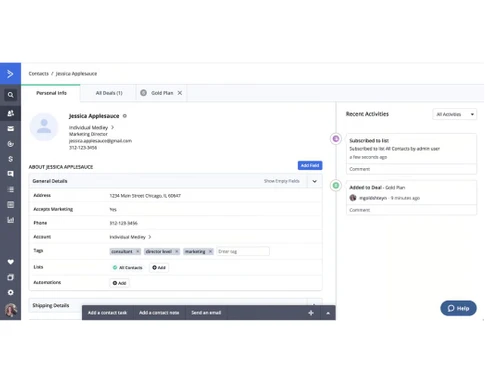Click the Marketing Director job title text
The width and height of the screenshot is (500, 375).
point(88,134)
